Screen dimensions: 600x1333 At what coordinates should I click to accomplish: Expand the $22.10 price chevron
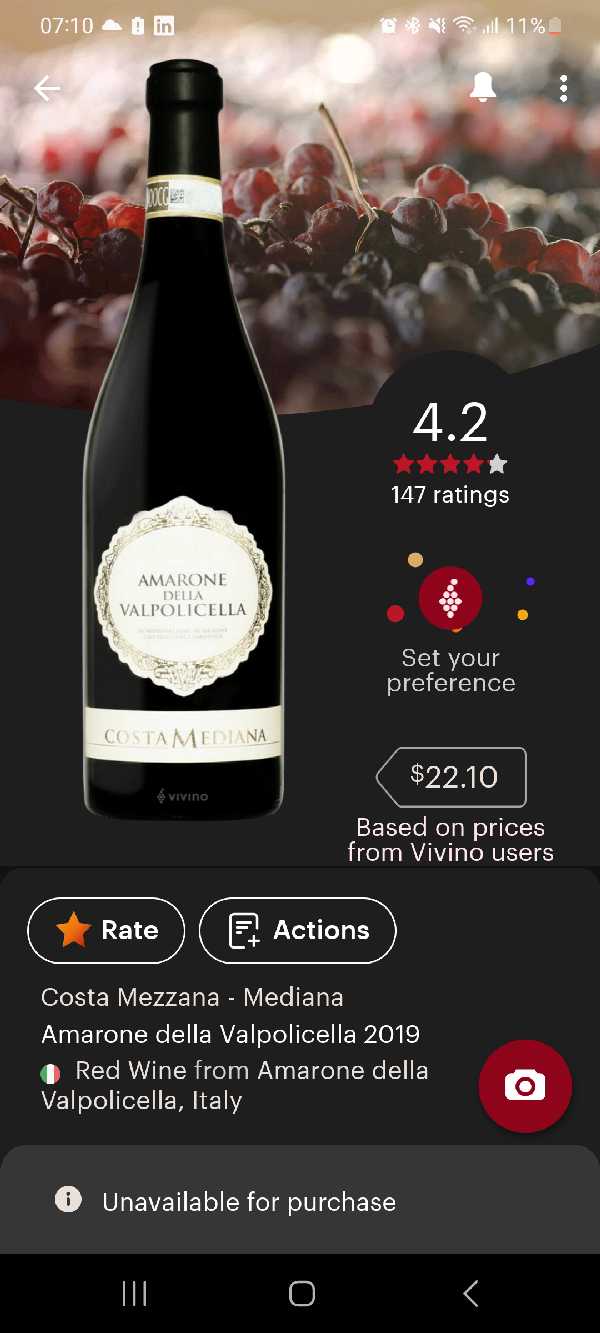(383, 777)
